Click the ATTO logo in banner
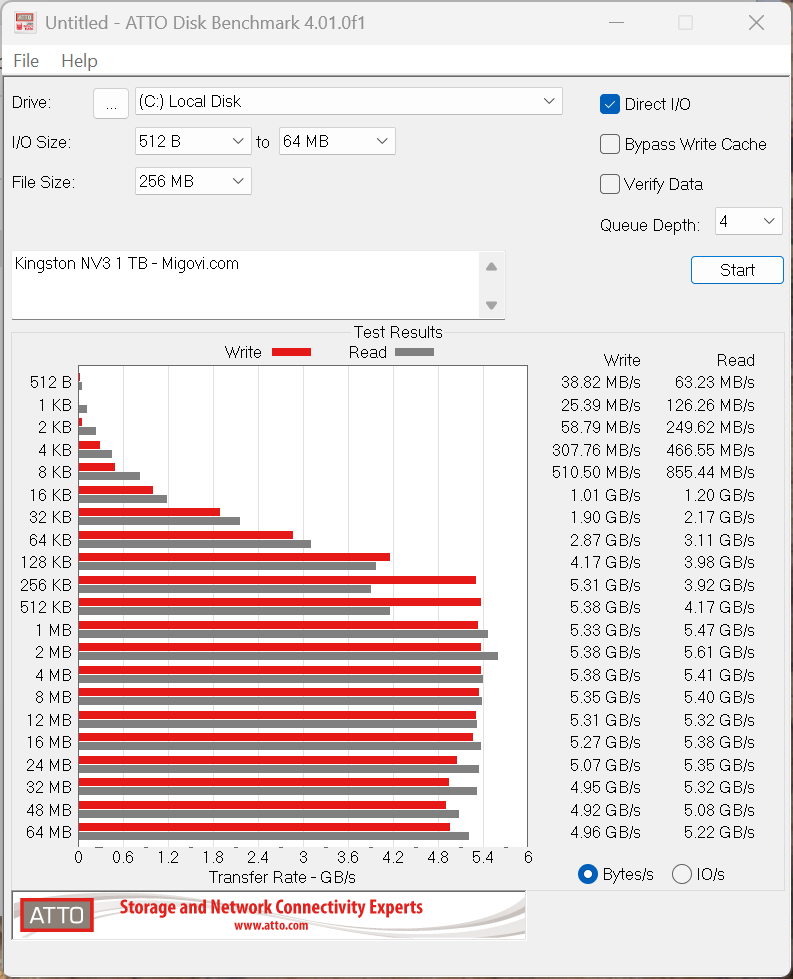The image size is (793, 979). click(x=56, y=915)
